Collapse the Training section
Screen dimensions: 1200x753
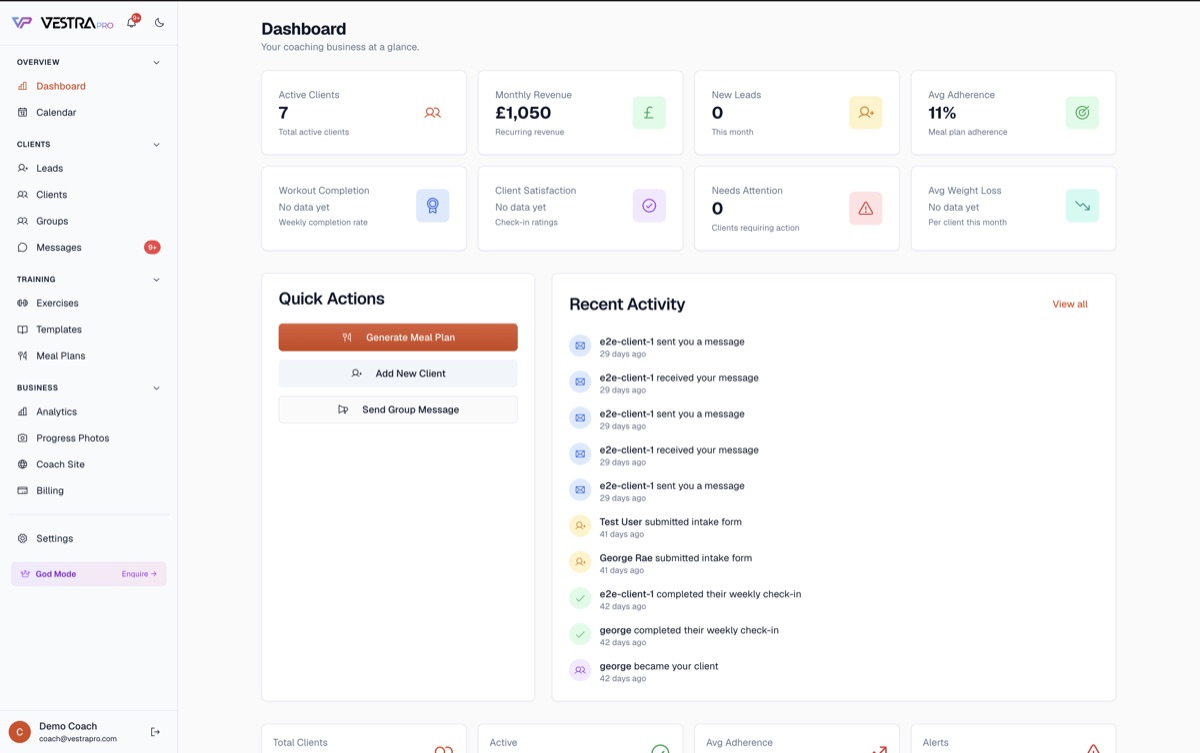click(156, 279)
